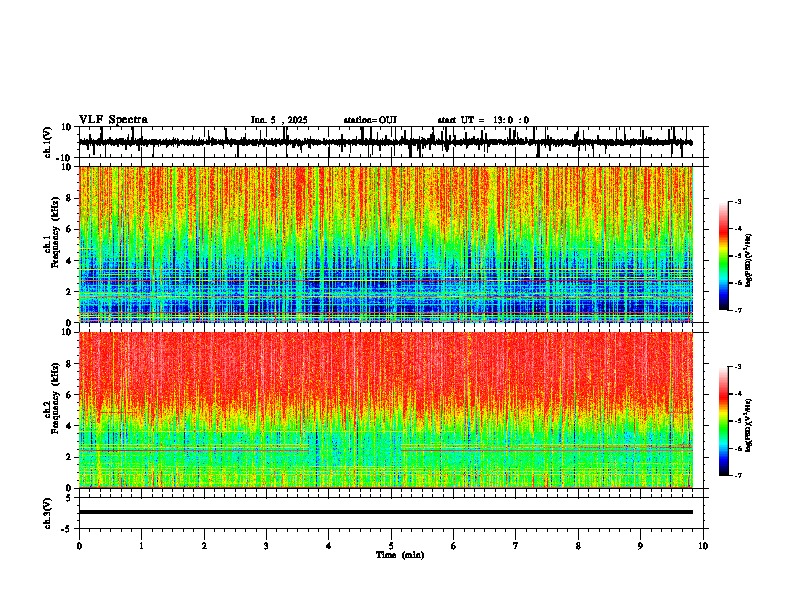Click the ch.1 spectrogram color scale bar
This screenshot has height=612, width=792.
[x=724, y=256]
